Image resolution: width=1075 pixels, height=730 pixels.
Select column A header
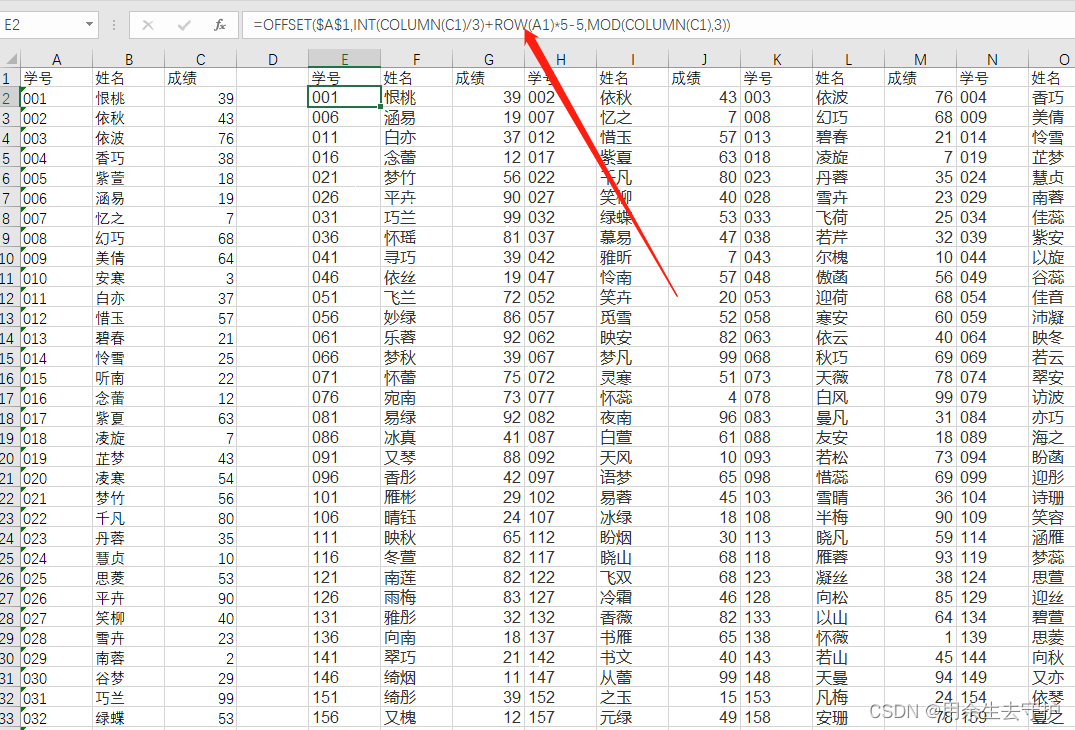[56, 60]
